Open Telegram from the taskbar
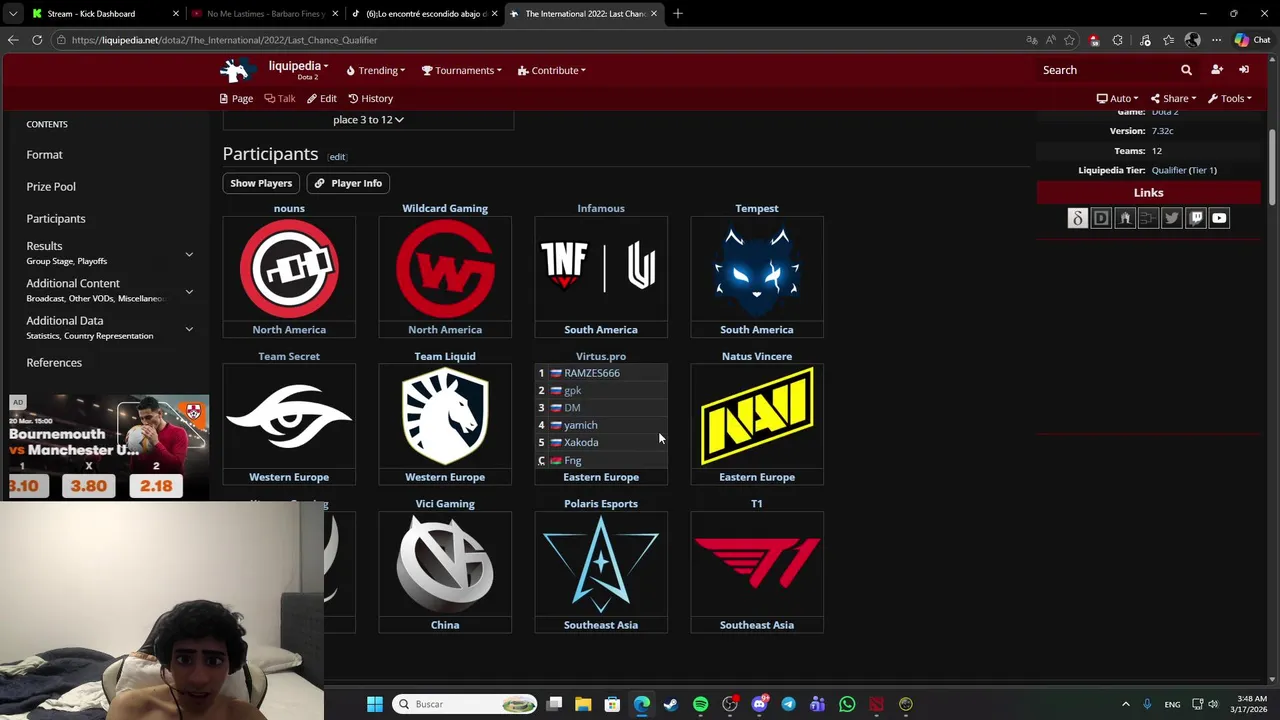The width and height of the screenshot is (1280, 720). [x=788, y=704]
